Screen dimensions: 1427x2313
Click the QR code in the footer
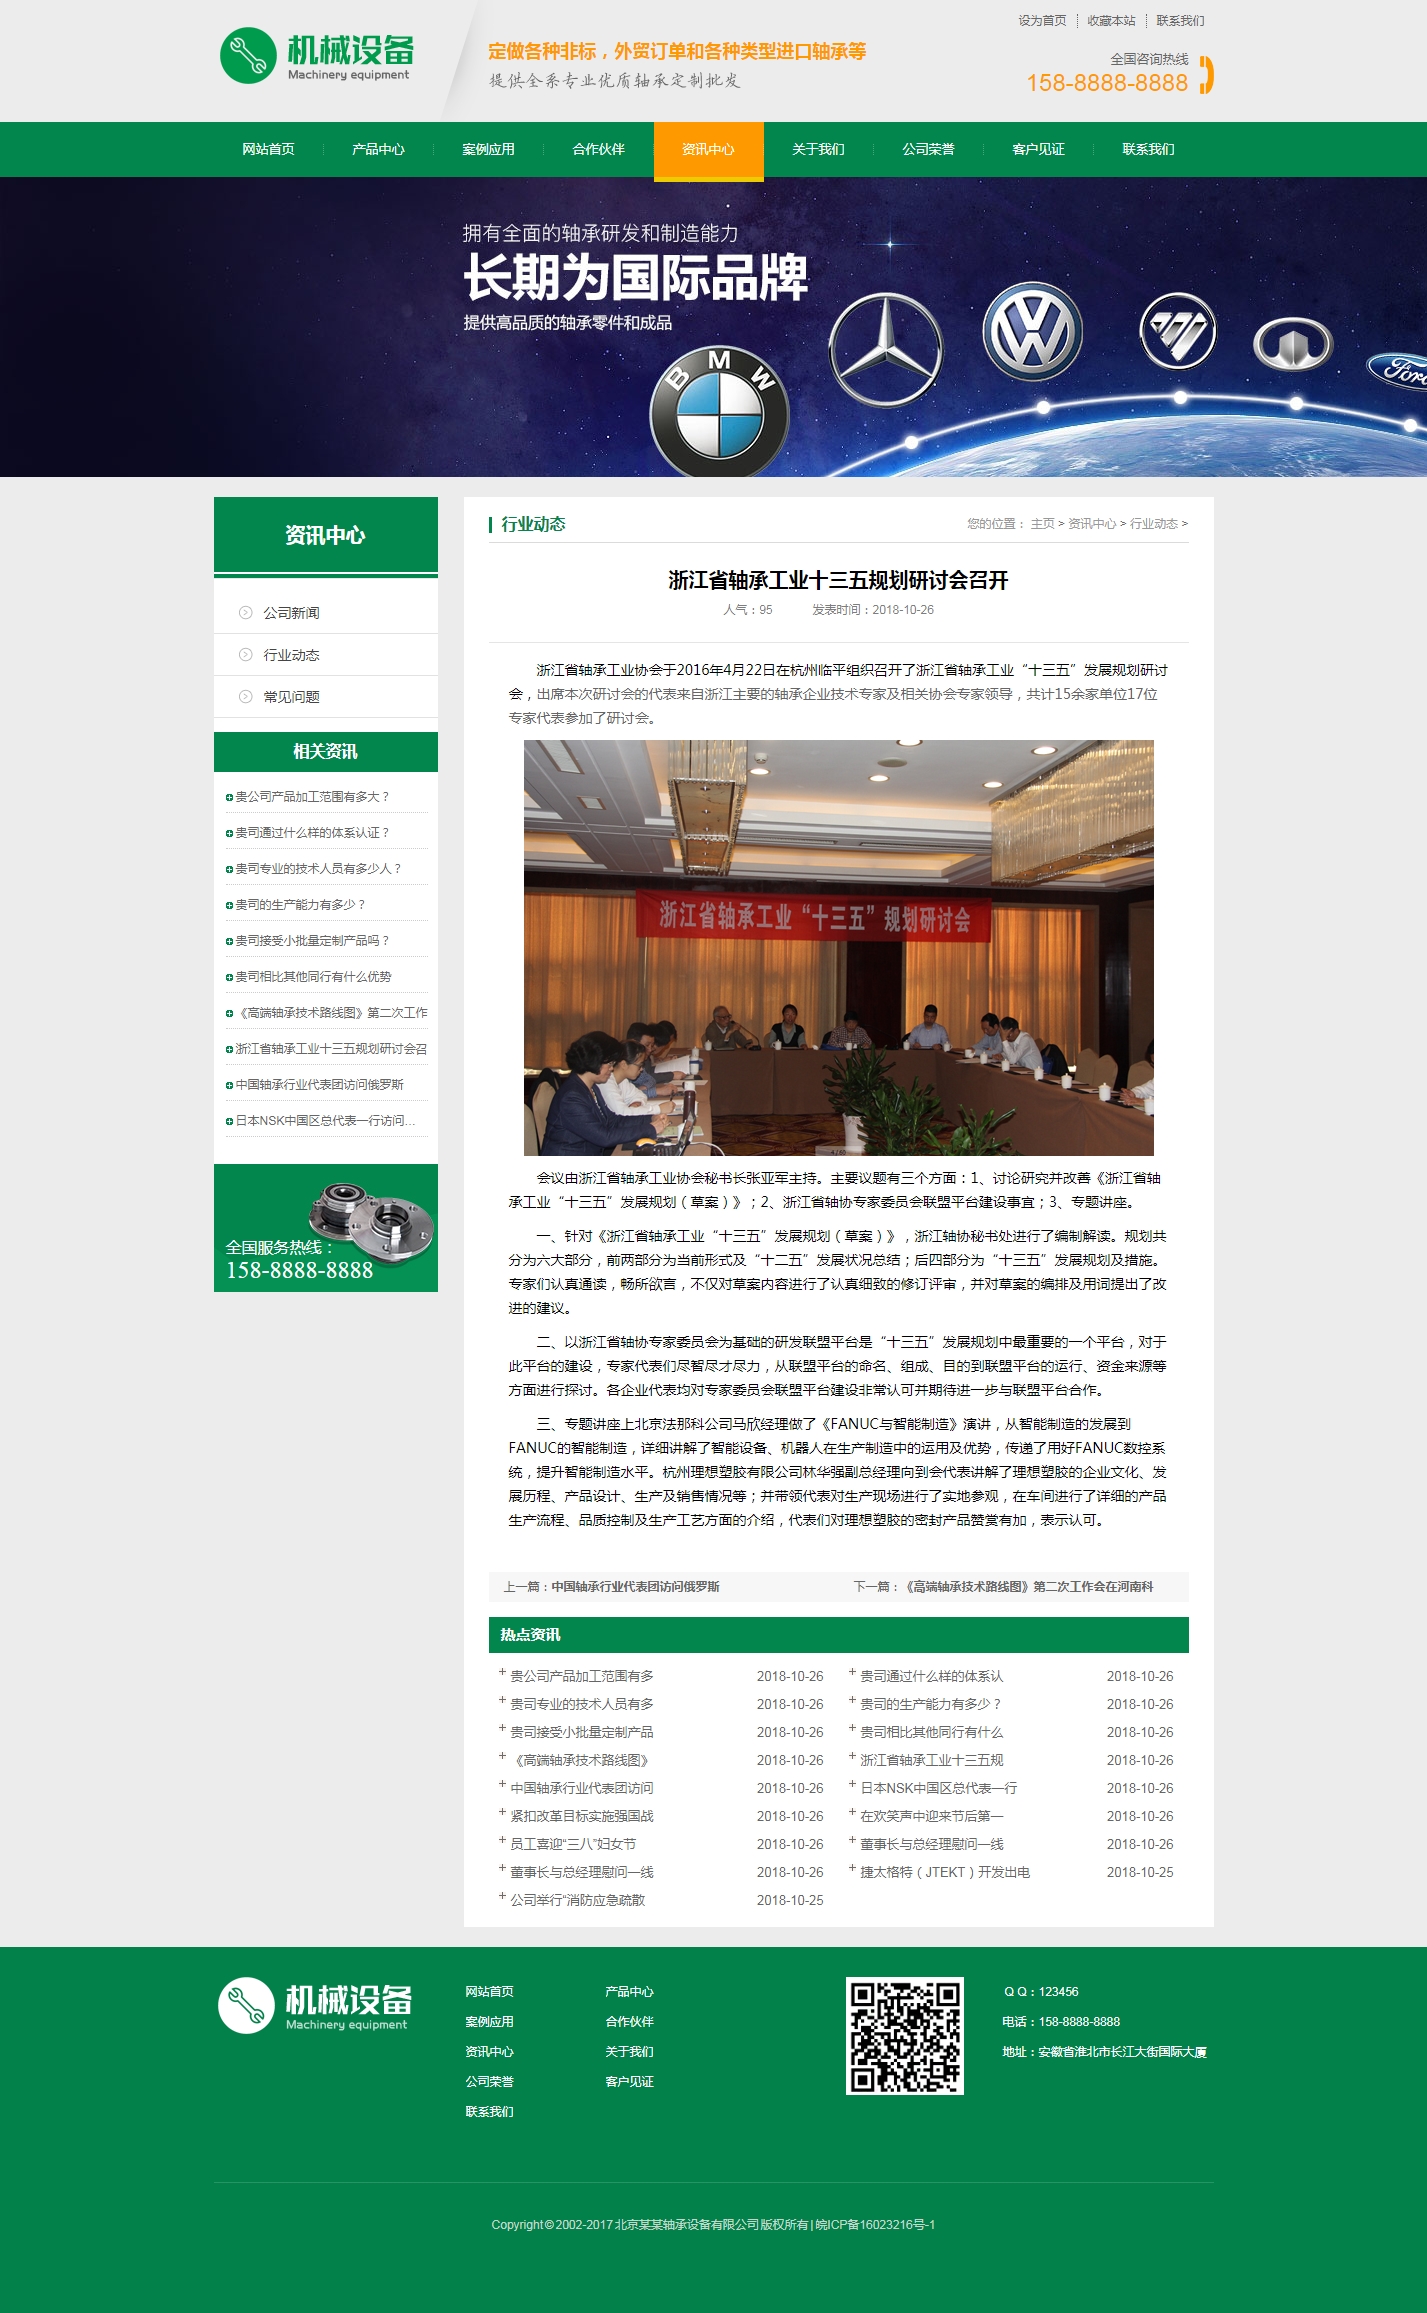tap(904, 2036)
